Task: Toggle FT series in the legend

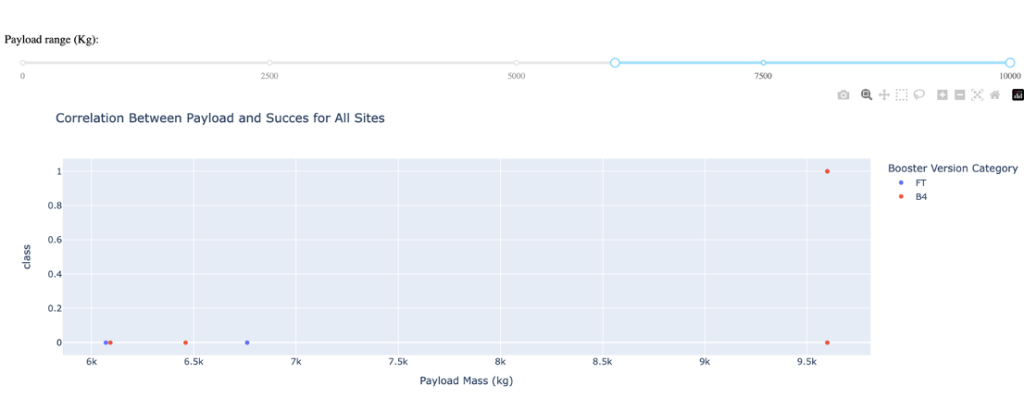Action: (914, 182)
